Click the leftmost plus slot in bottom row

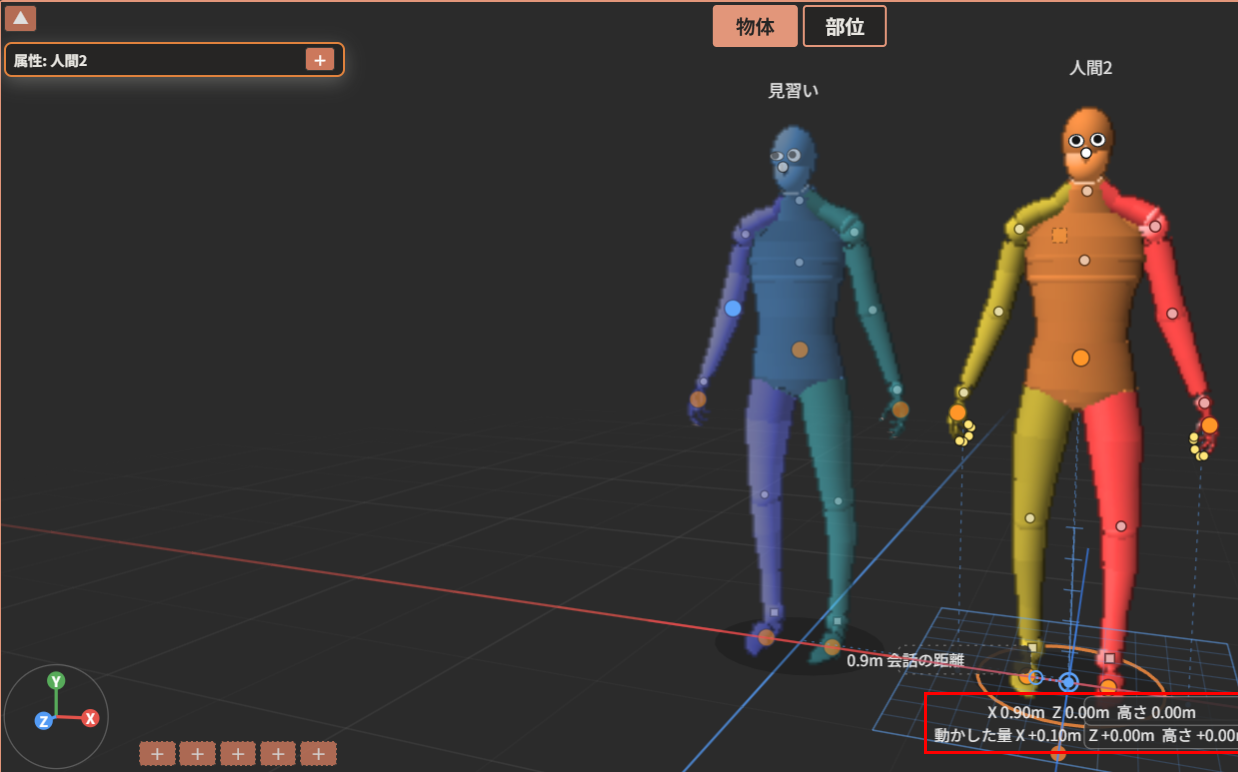click(157, 754)
